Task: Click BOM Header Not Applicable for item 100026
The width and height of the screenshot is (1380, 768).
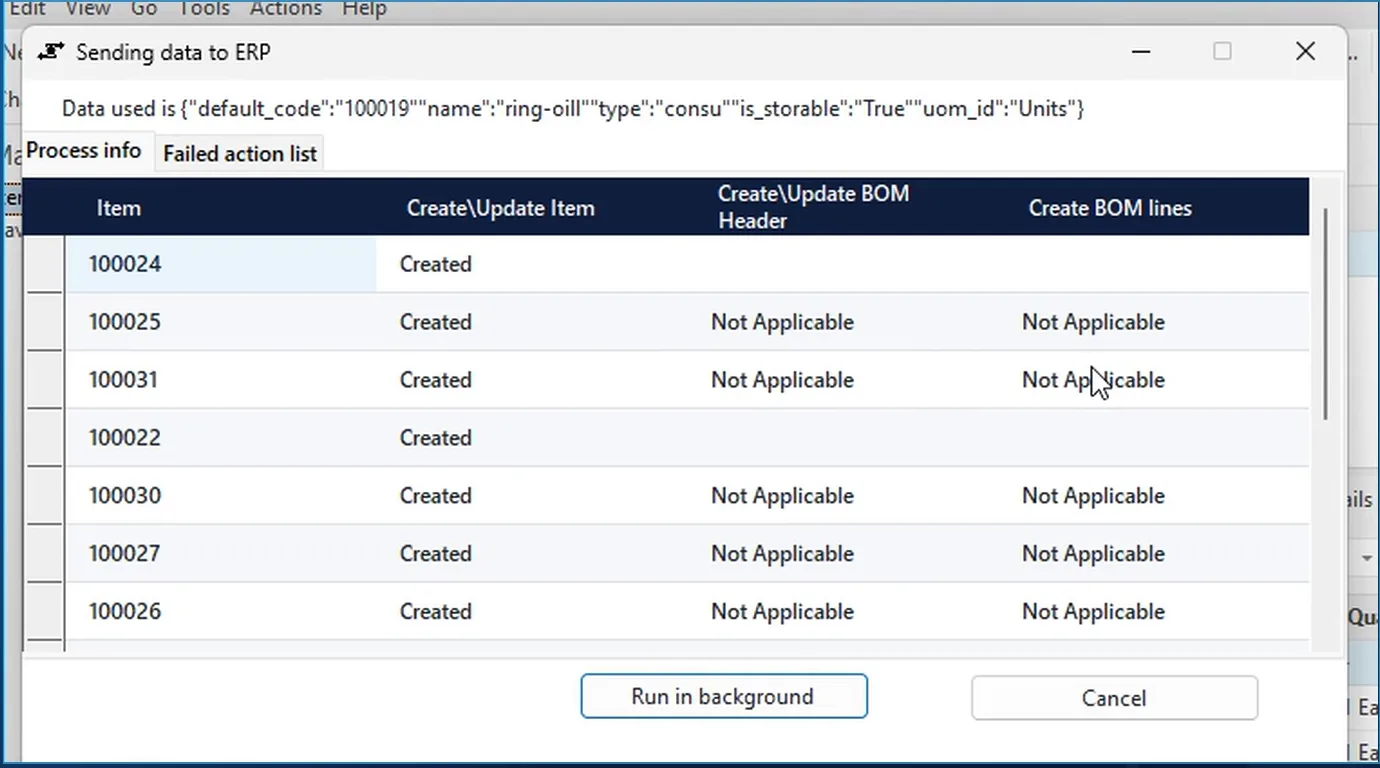Action: click(782, 612)
